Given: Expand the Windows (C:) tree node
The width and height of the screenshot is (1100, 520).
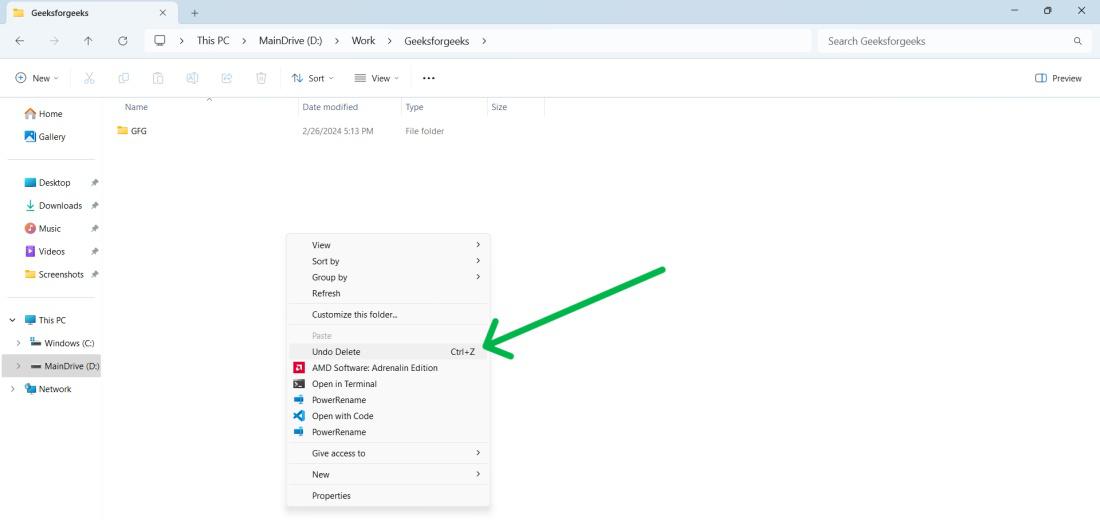Looking at the screenshot, I should tap(18, 343).
